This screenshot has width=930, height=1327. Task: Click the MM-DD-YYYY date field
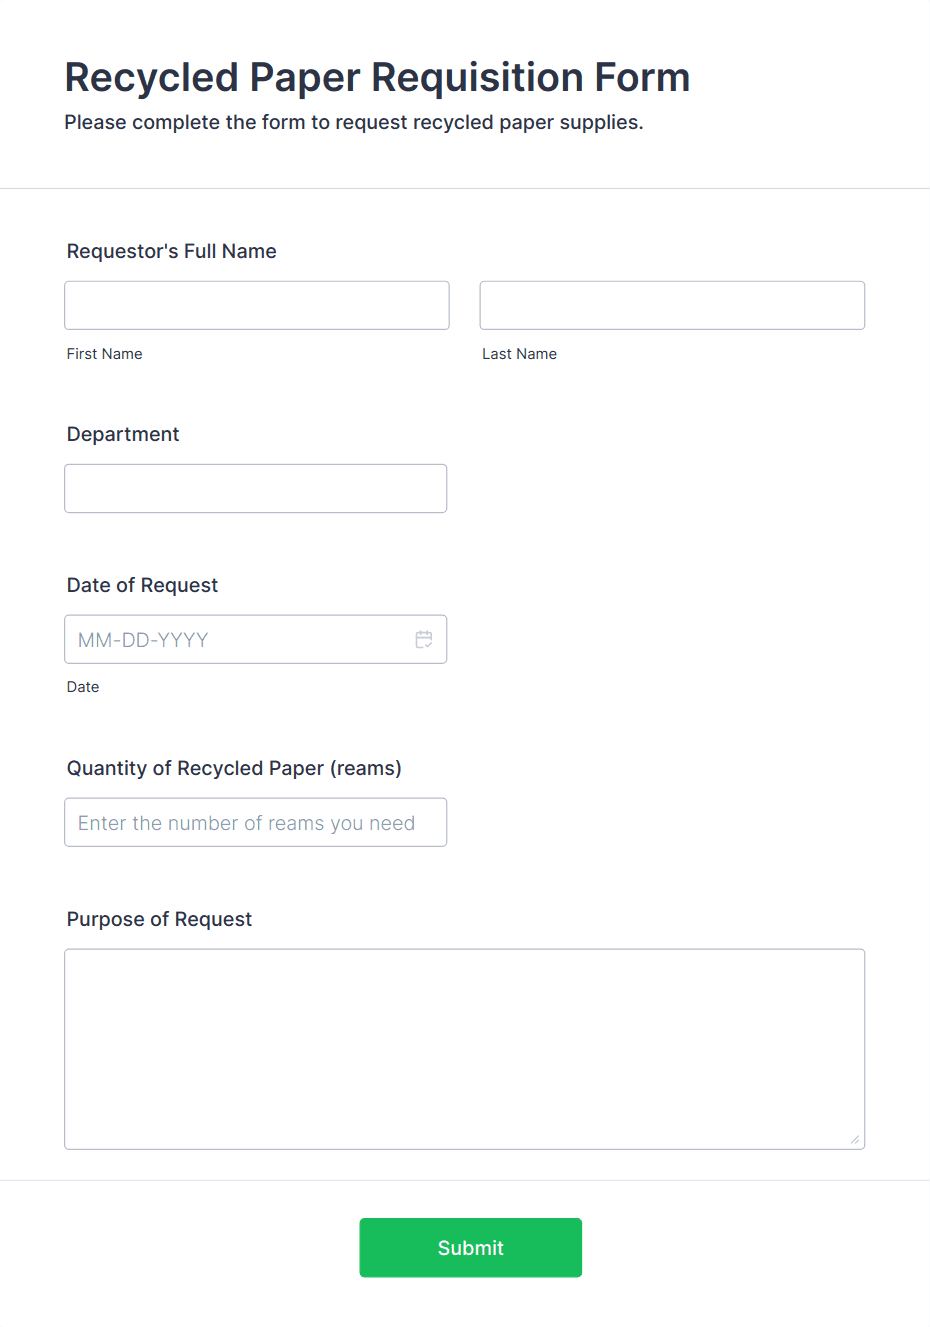256,639
